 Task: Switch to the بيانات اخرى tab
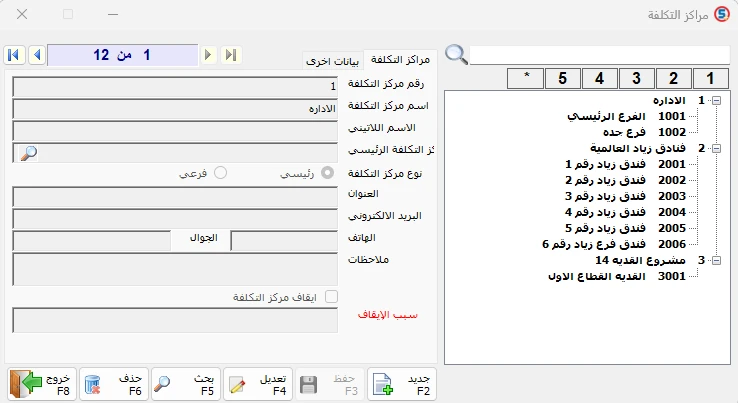click(333, 61)
